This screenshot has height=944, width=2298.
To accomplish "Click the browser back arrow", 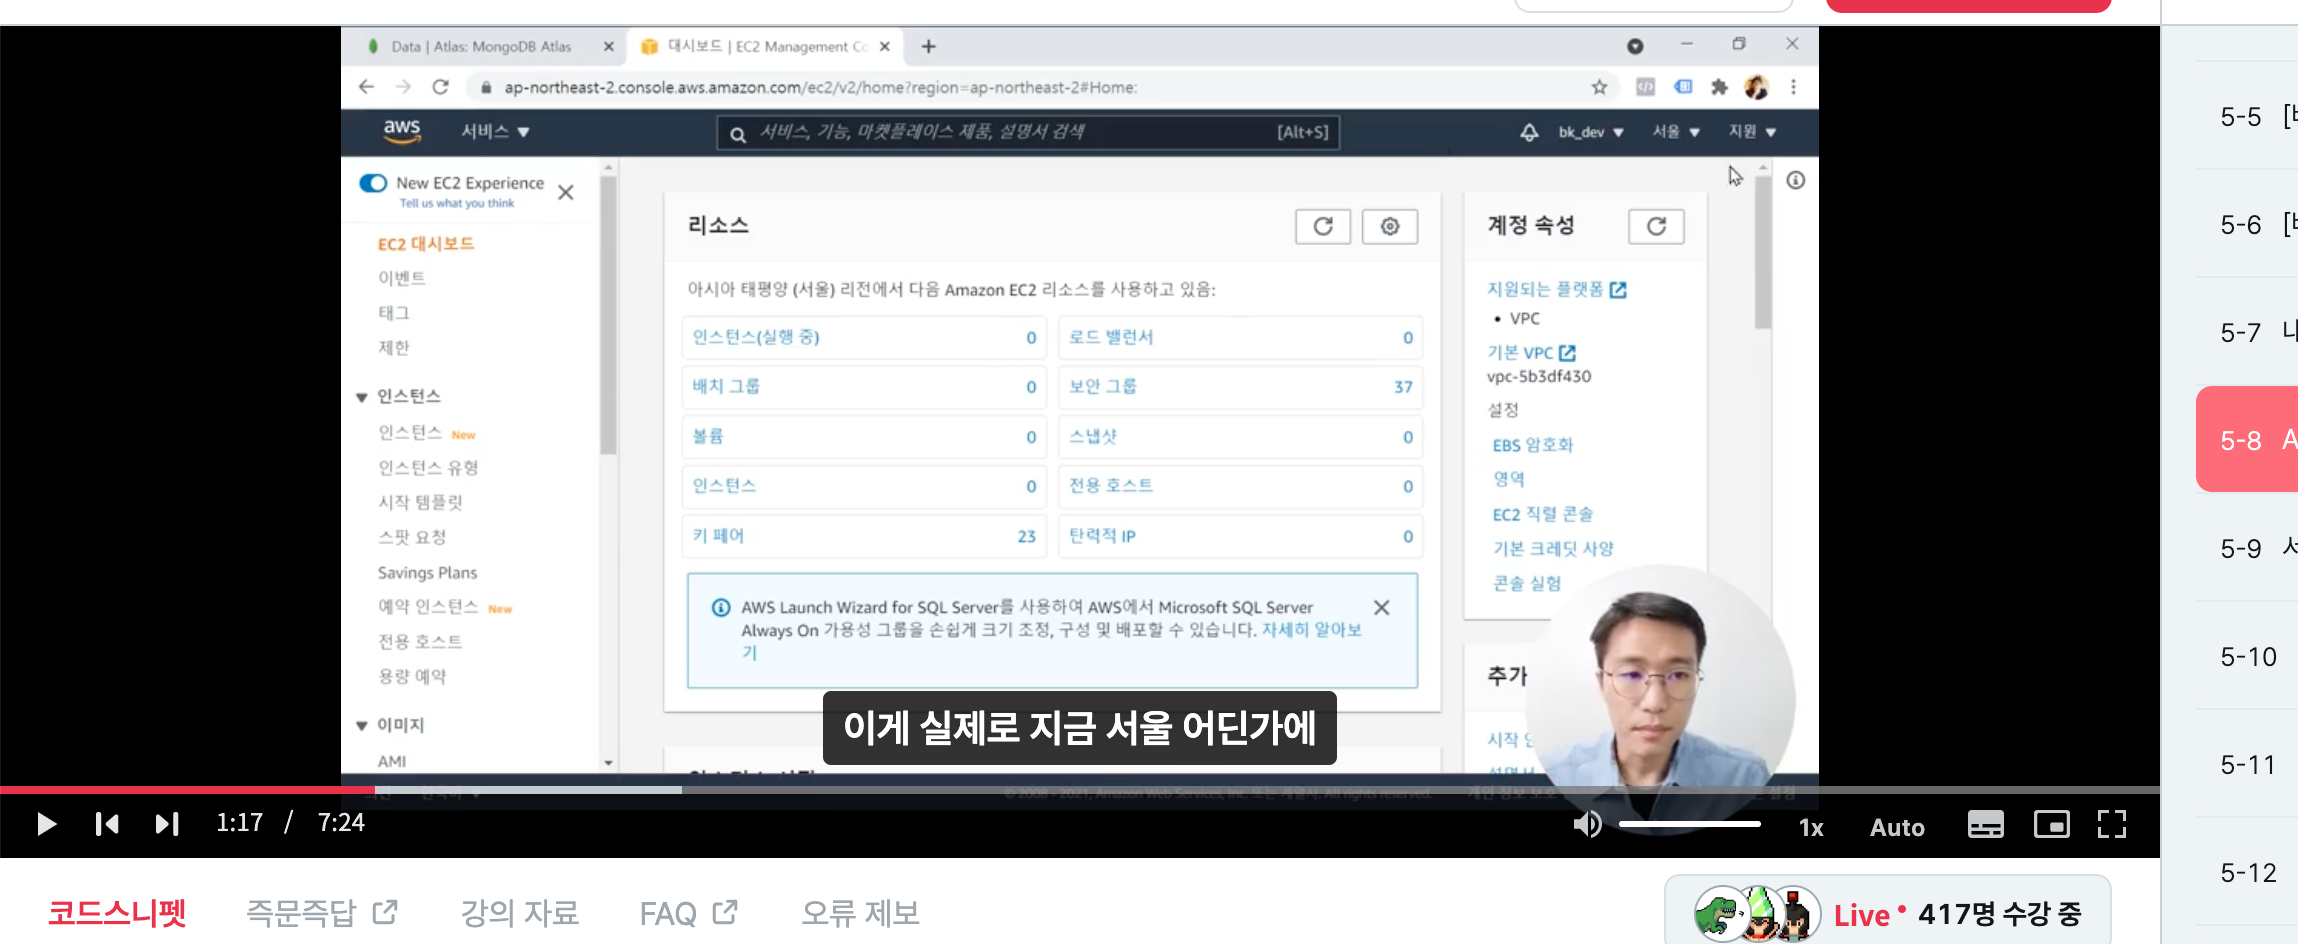I will (x=366, y=87).
